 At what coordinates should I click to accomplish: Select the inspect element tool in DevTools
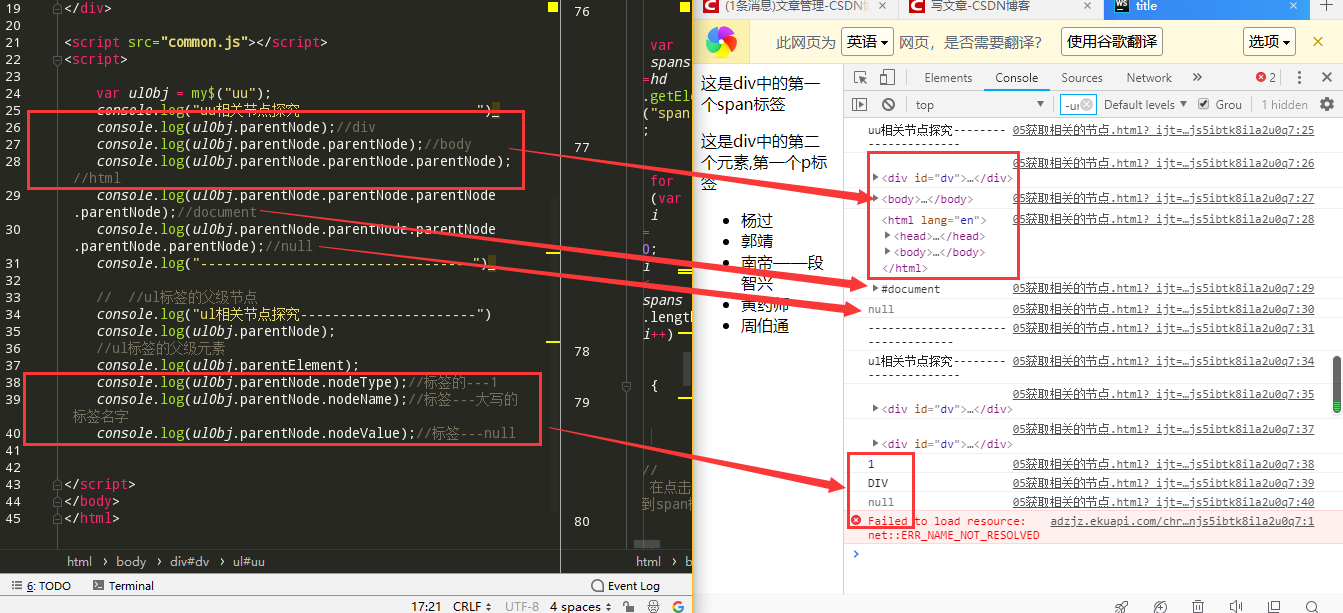[858, 77]
